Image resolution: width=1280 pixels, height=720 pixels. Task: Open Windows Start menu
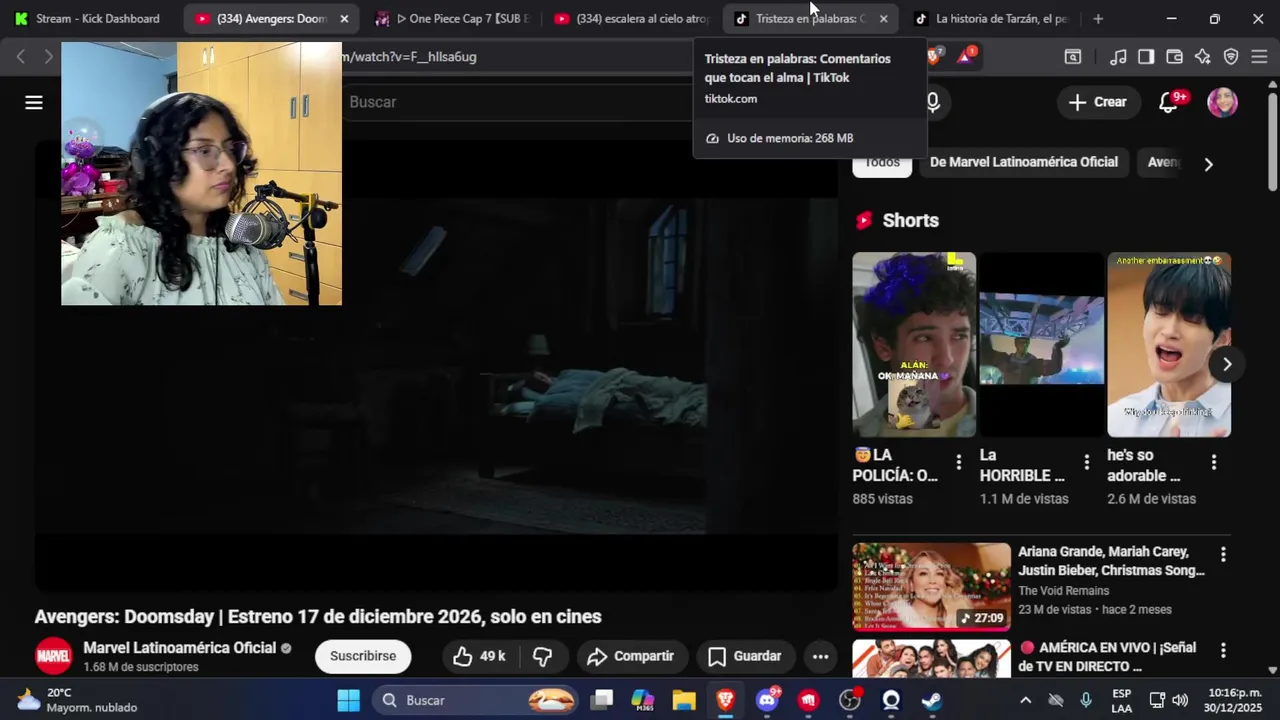pos(348,700)
